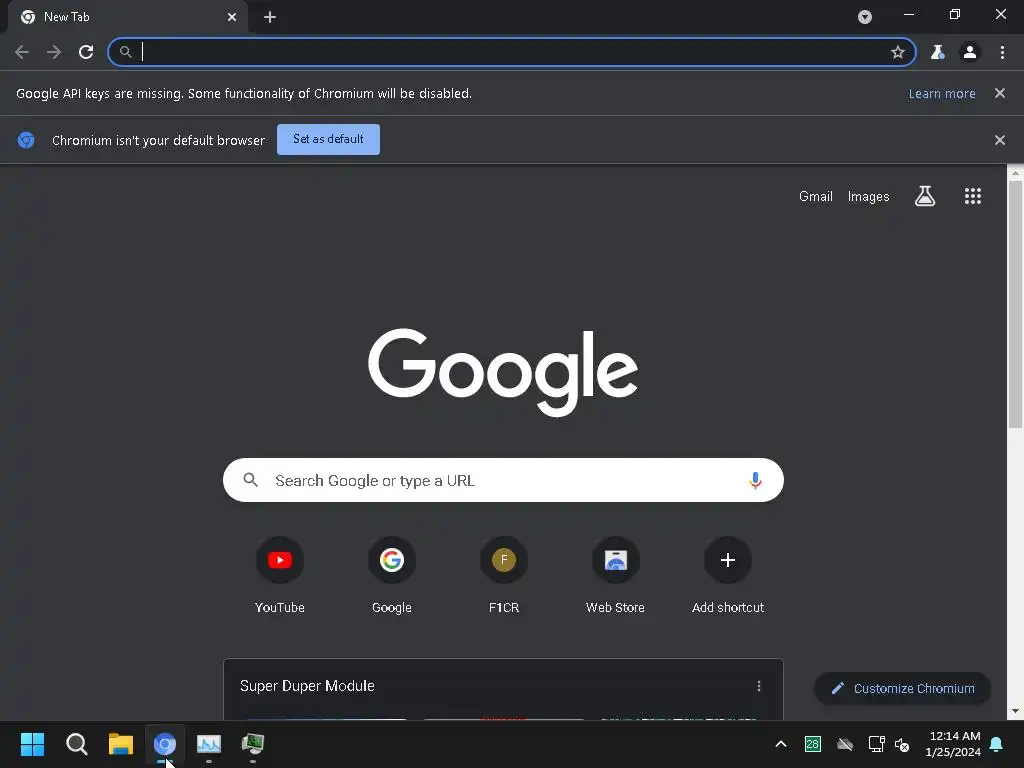Open the Google shortcut tile
The height and width of the screenshot is (768, 1024).
pos(391,575)
